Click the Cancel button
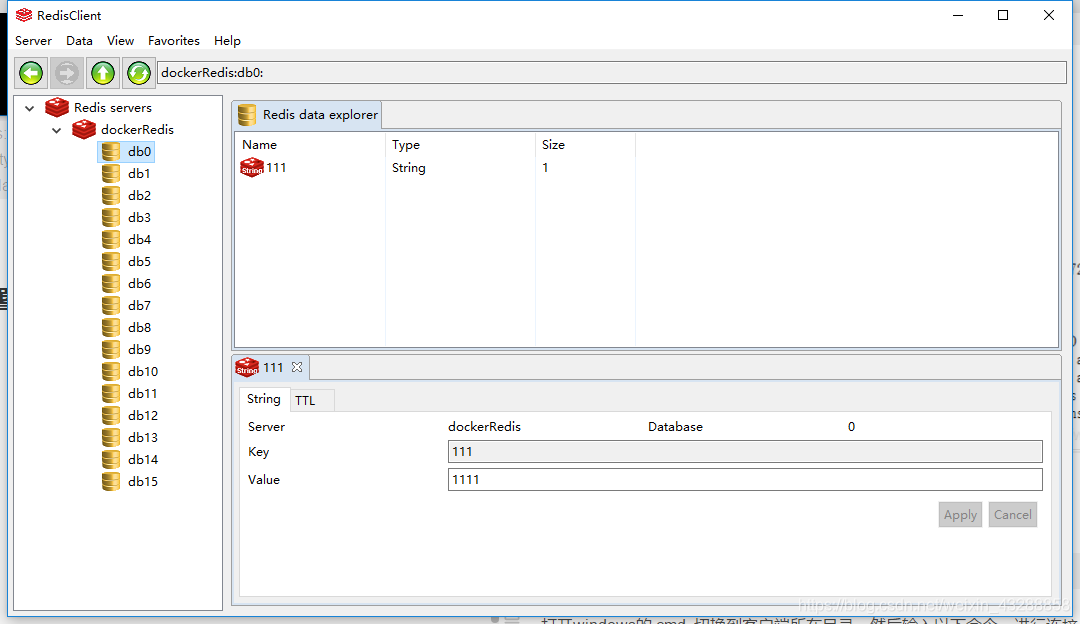The width and height of the screenshot is (1080, 624). click(x=1012, y=514)
